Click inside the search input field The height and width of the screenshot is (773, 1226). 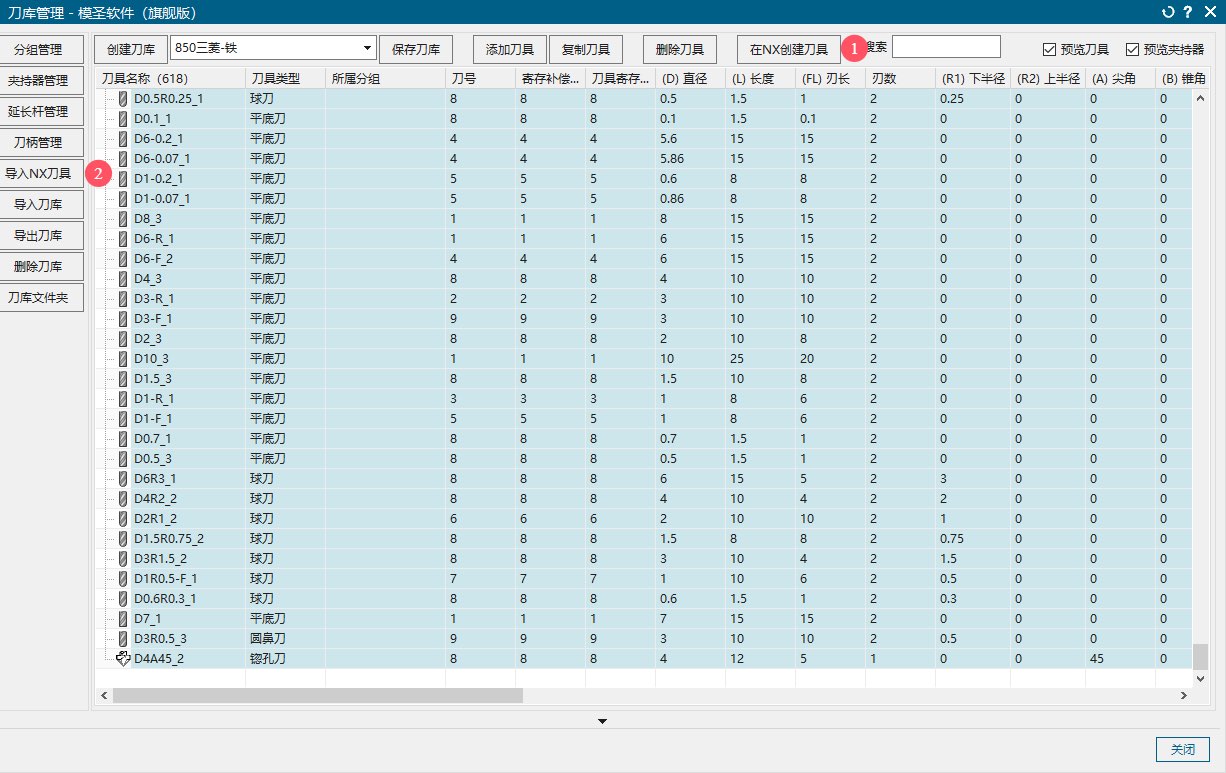click(x=946, y=46)
